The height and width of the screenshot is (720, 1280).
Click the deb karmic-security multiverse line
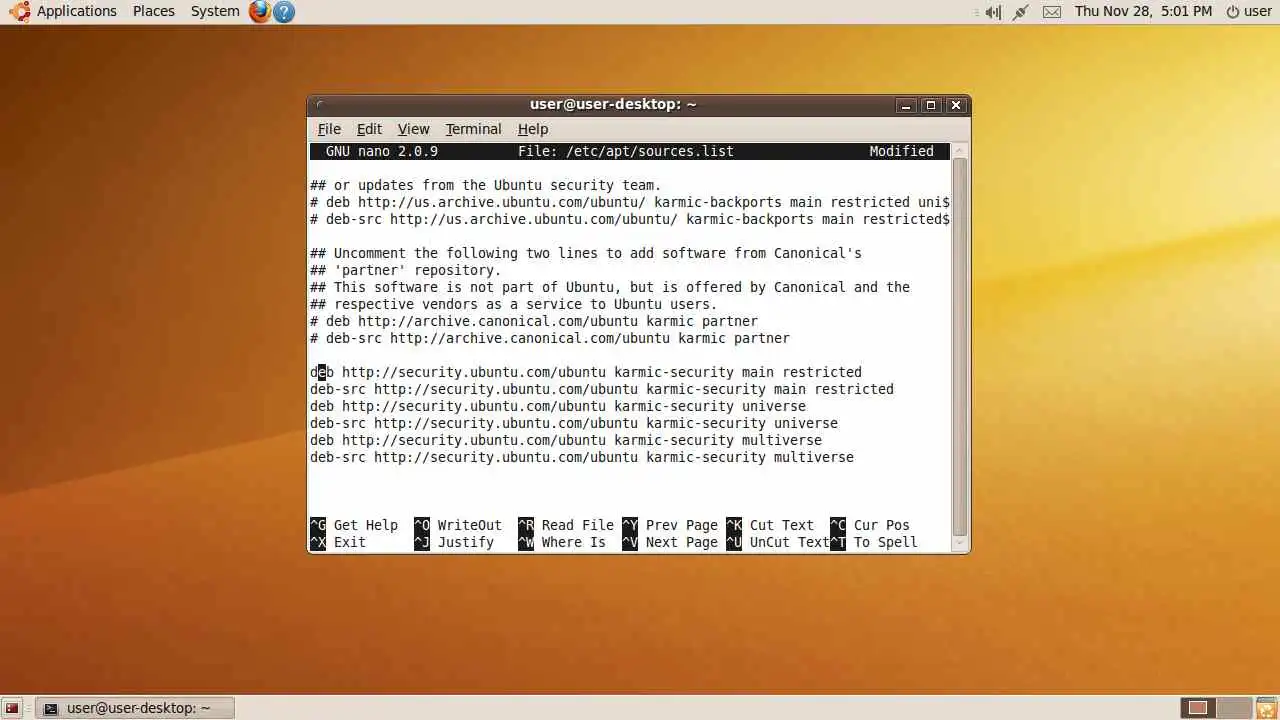pos(566,440)
